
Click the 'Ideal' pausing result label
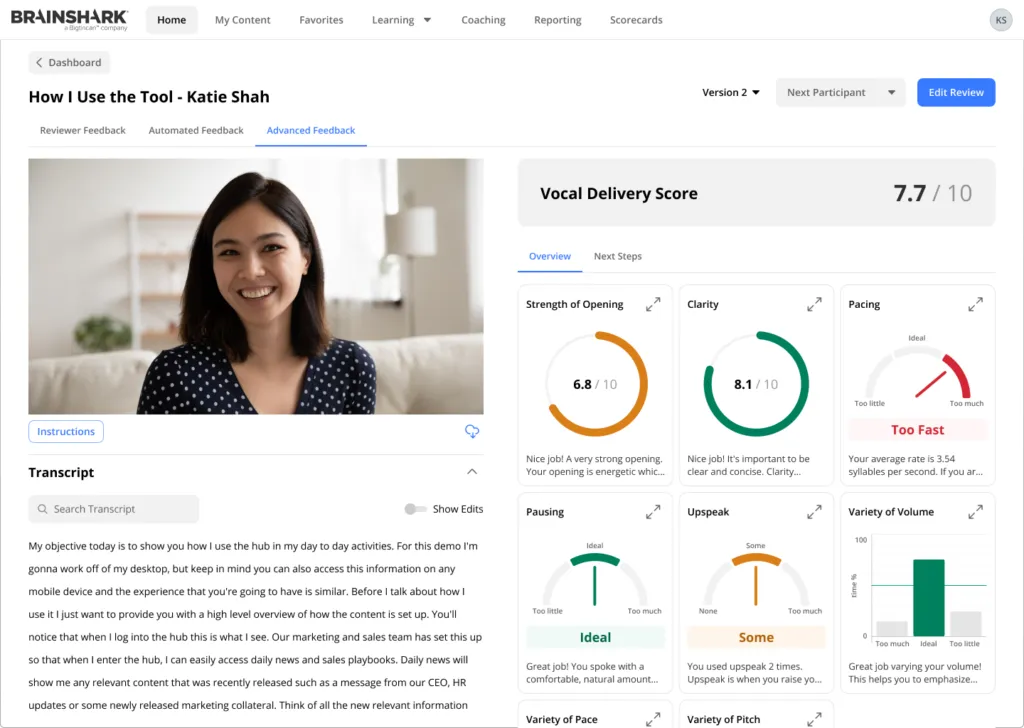point(595,637)
